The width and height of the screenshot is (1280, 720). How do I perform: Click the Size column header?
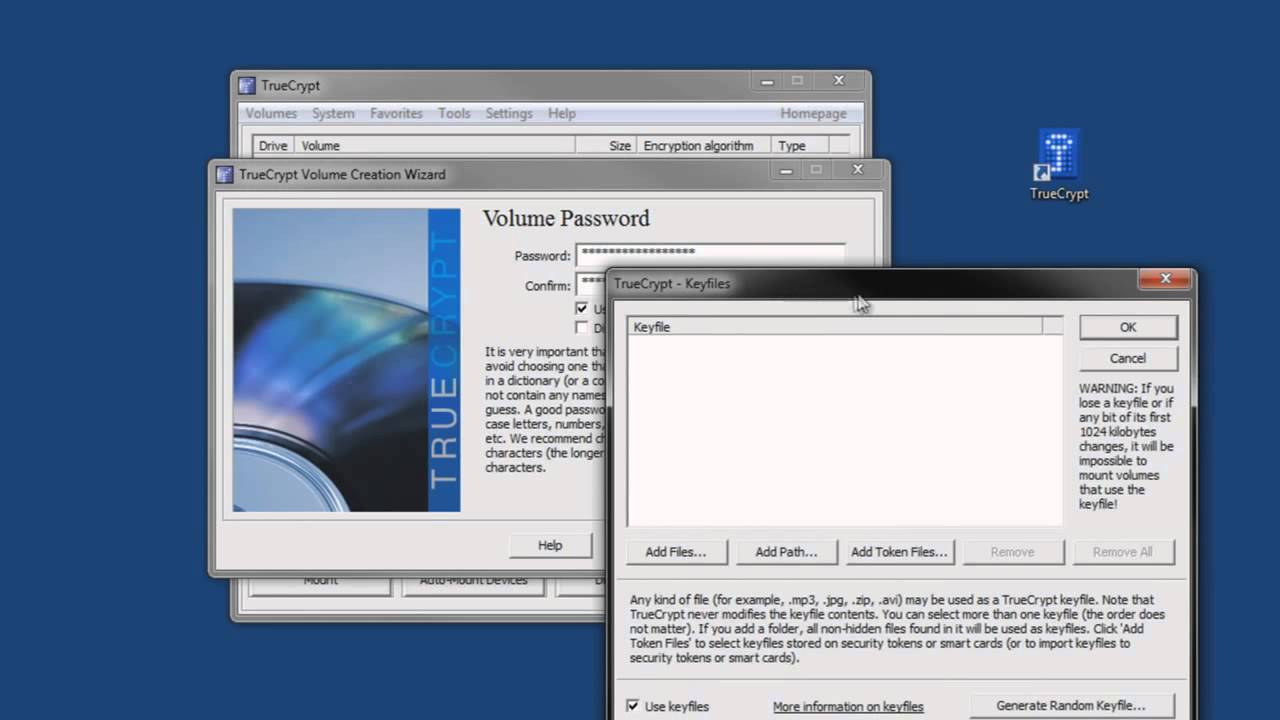tap(606, 146)
